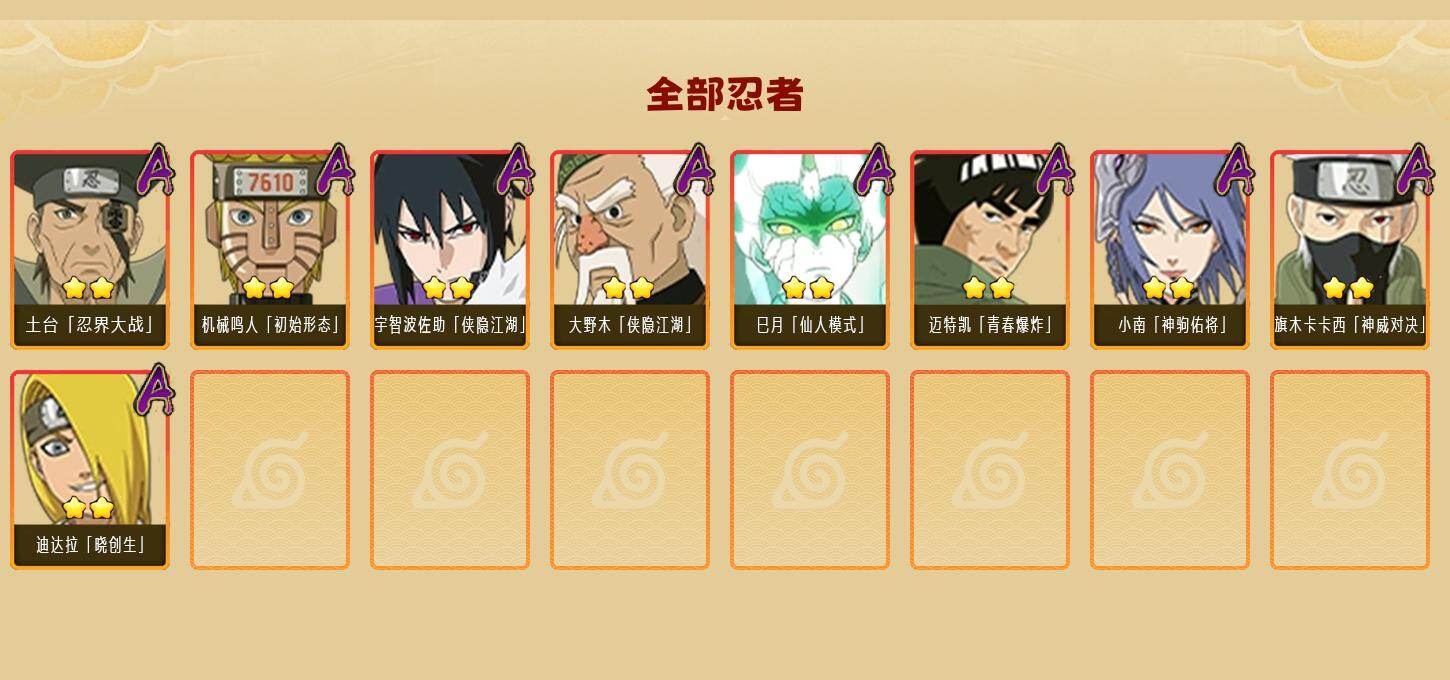Click the star rating on 机械鸣人 card
This screenshot has height=680, width=1450.
pyautogui.click(x=268, y=288)
